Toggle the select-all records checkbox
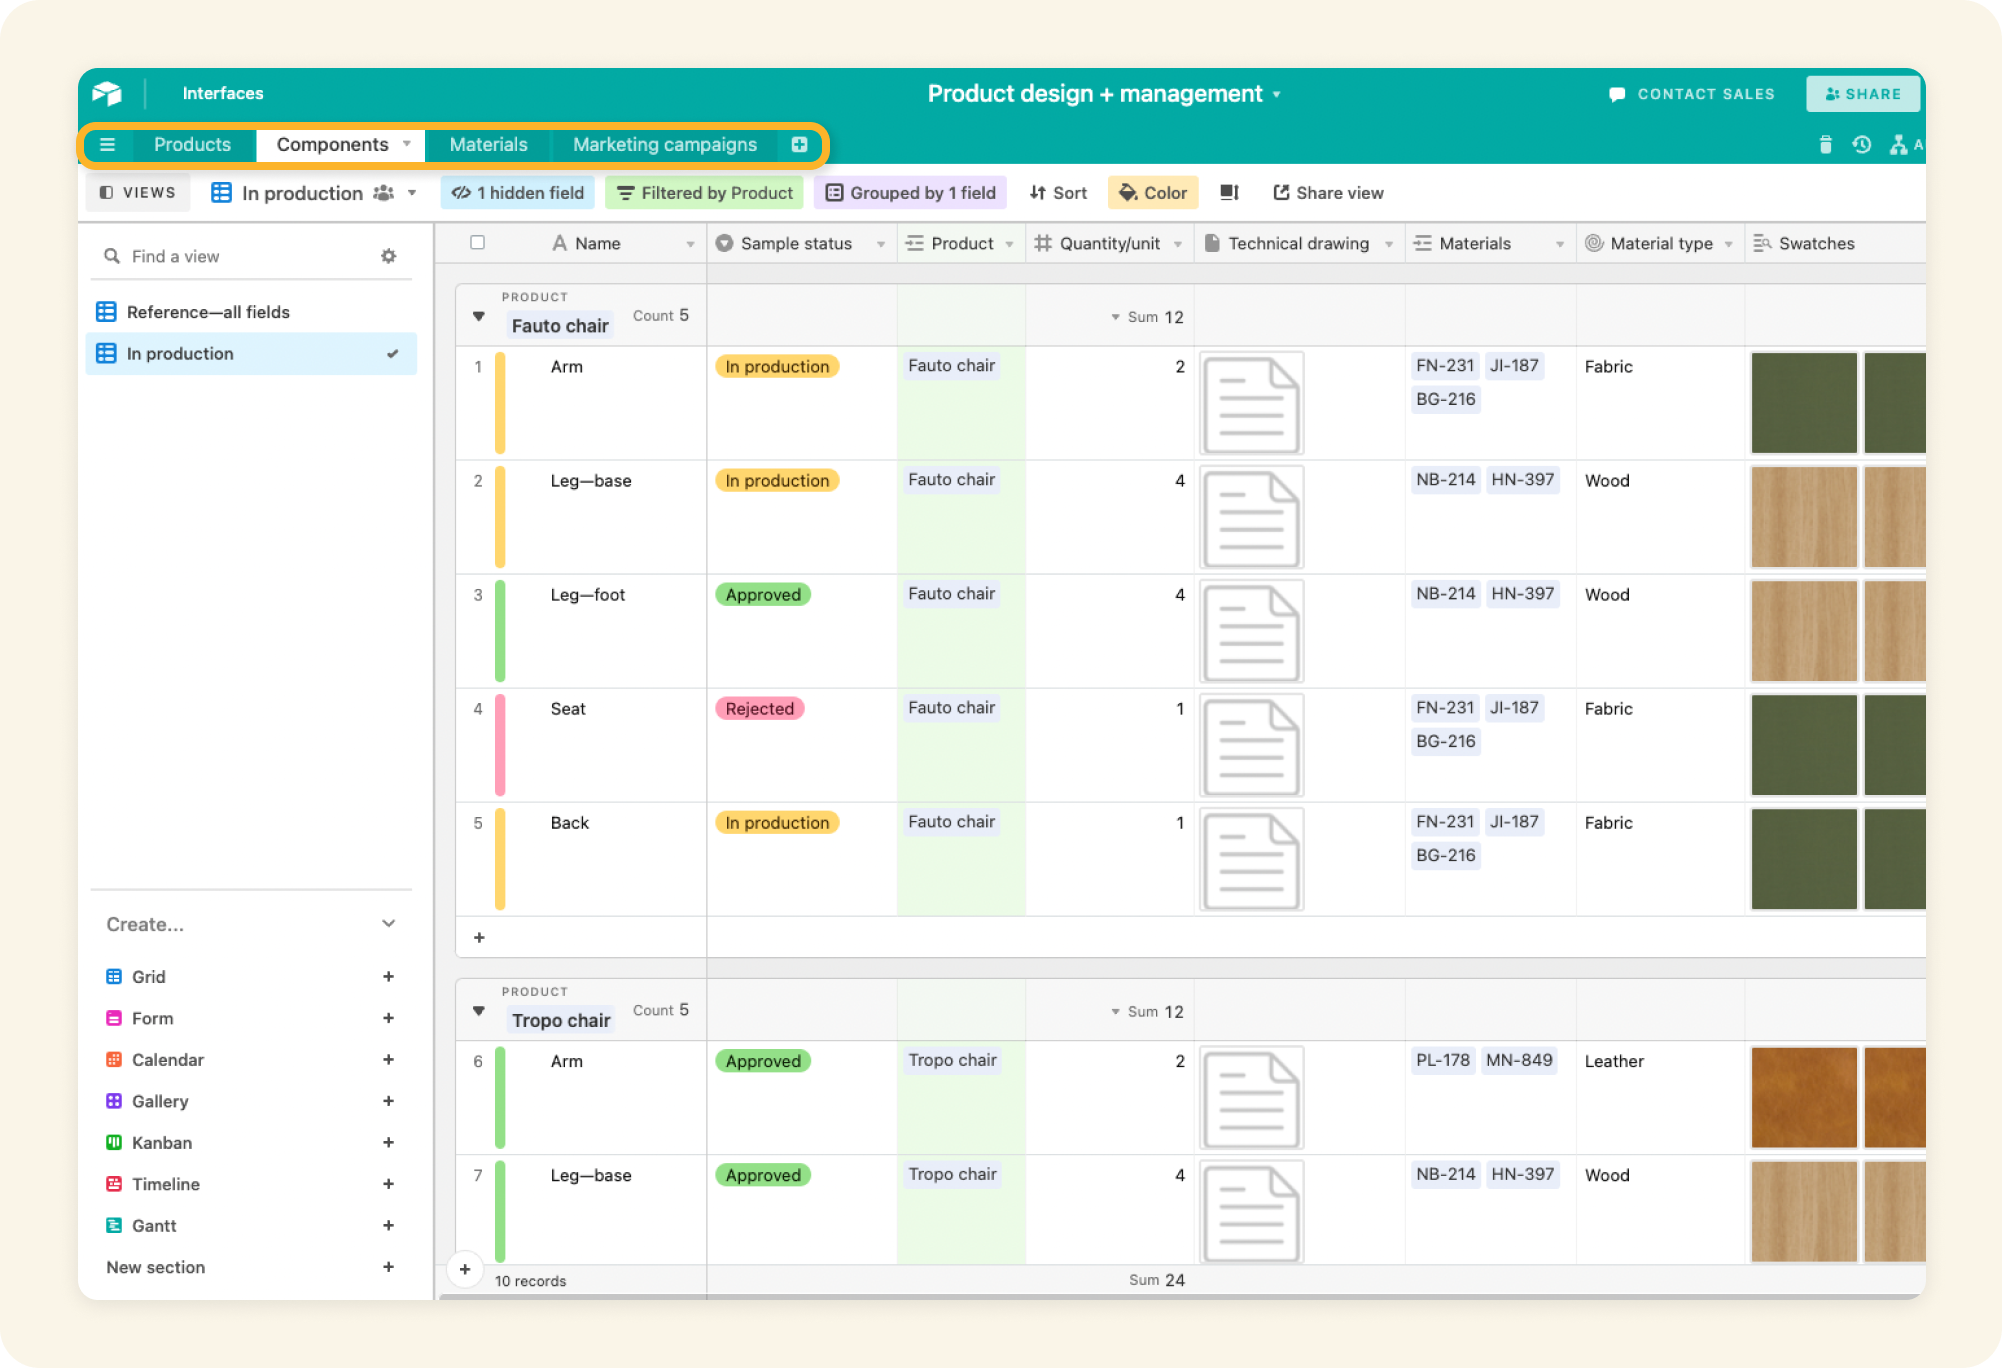 tap(478, 243)
